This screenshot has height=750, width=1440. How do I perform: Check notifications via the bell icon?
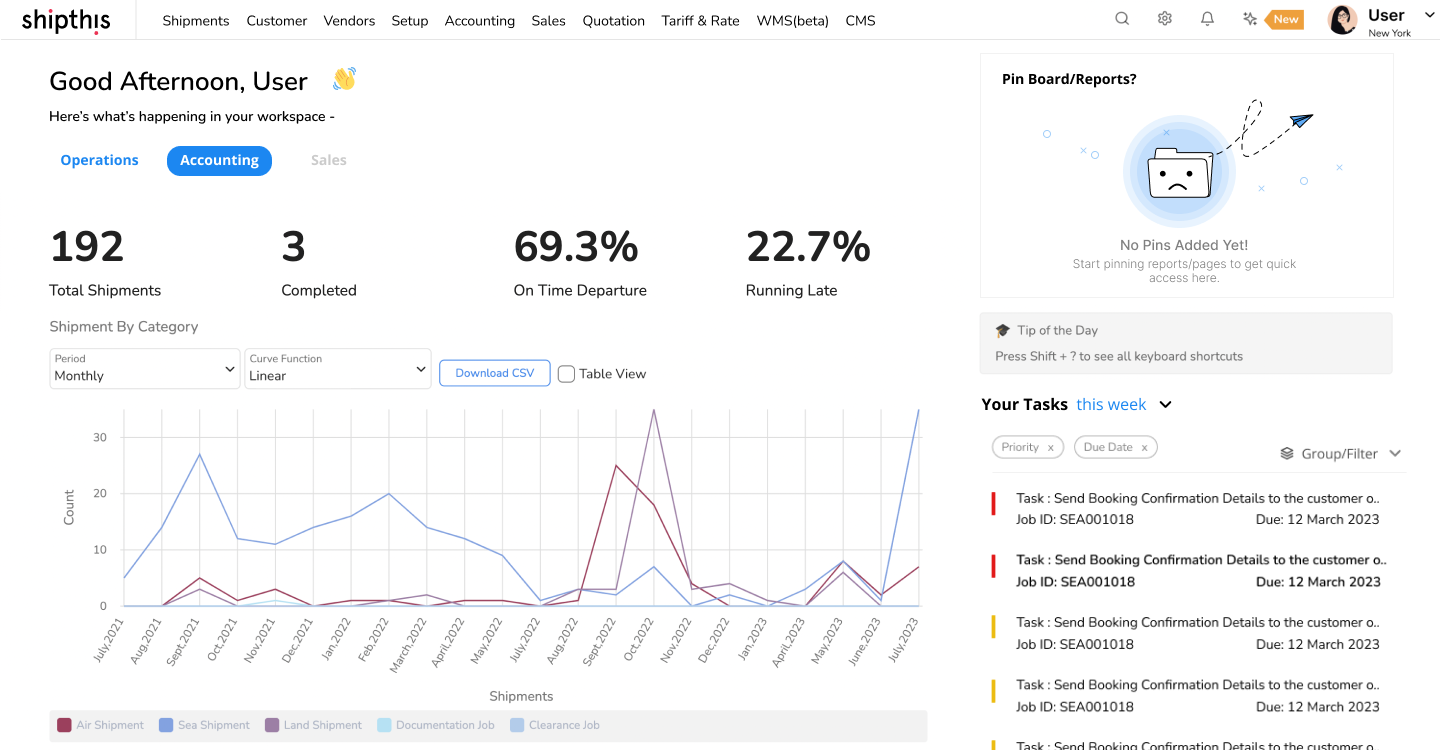point(1207,18)
